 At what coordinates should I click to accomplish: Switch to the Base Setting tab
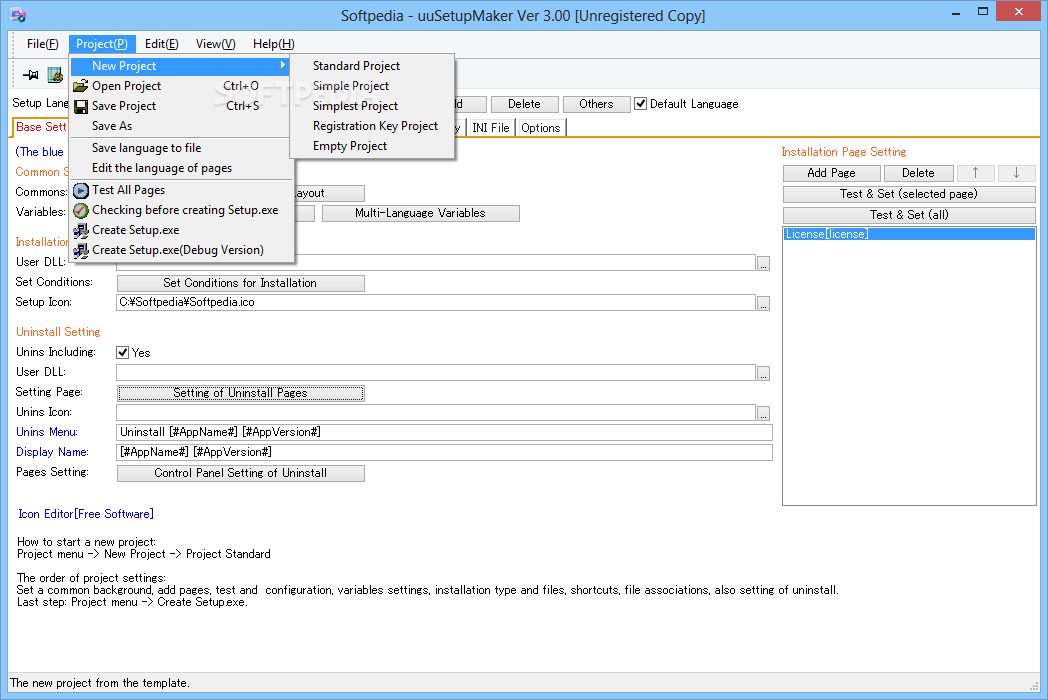click(41, 127)
